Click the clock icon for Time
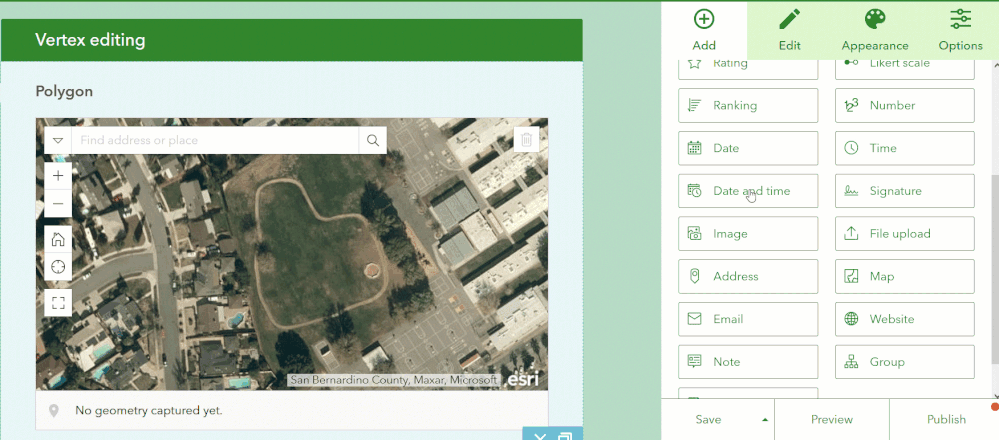 [x=851, y=148]
